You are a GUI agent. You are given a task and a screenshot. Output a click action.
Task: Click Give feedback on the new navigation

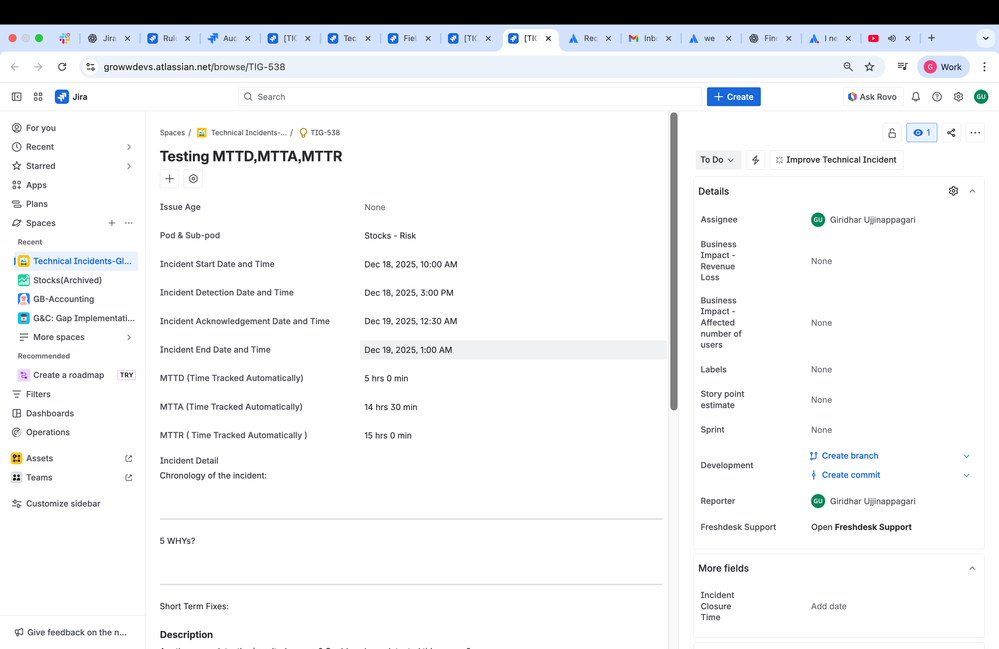71,632
